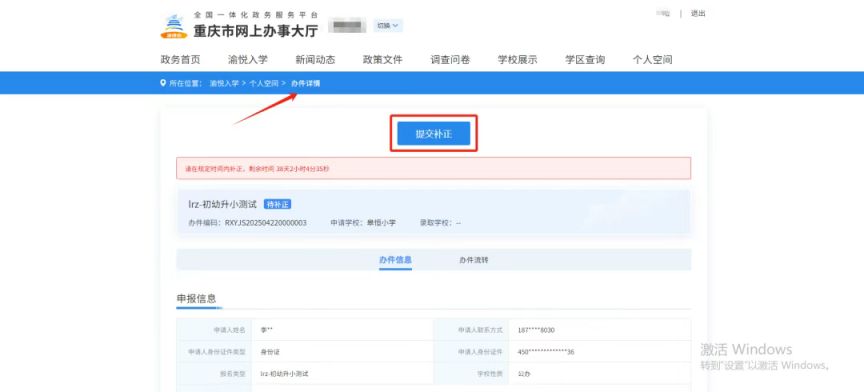The height and width of the screenshot is (392, 864).
Task: Click the 提交补正 submit button
Action: tap(434, 133)
